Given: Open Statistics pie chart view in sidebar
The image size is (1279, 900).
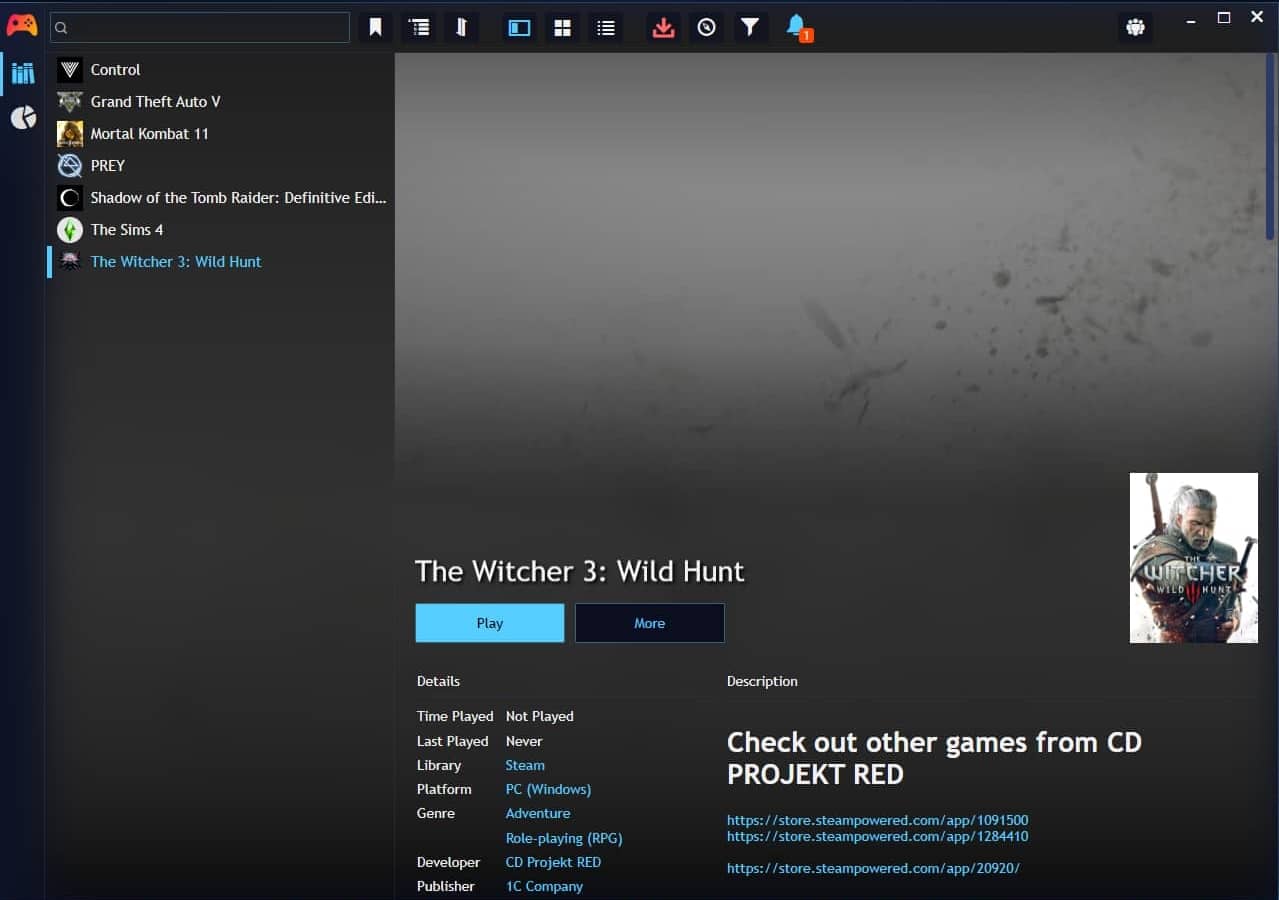Looking at the screenshot, I should [23, 118].
